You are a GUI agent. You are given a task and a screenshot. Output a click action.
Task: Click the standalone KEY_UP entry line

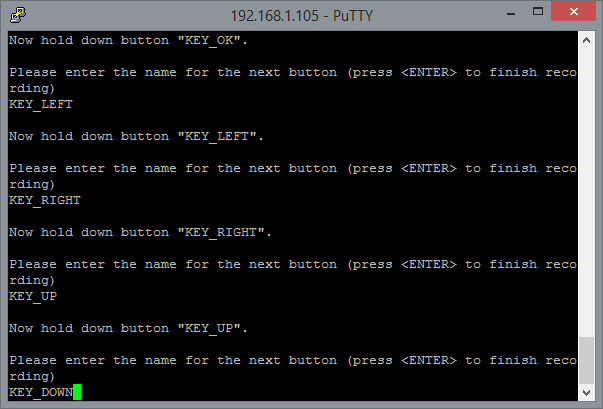(33, 296)
